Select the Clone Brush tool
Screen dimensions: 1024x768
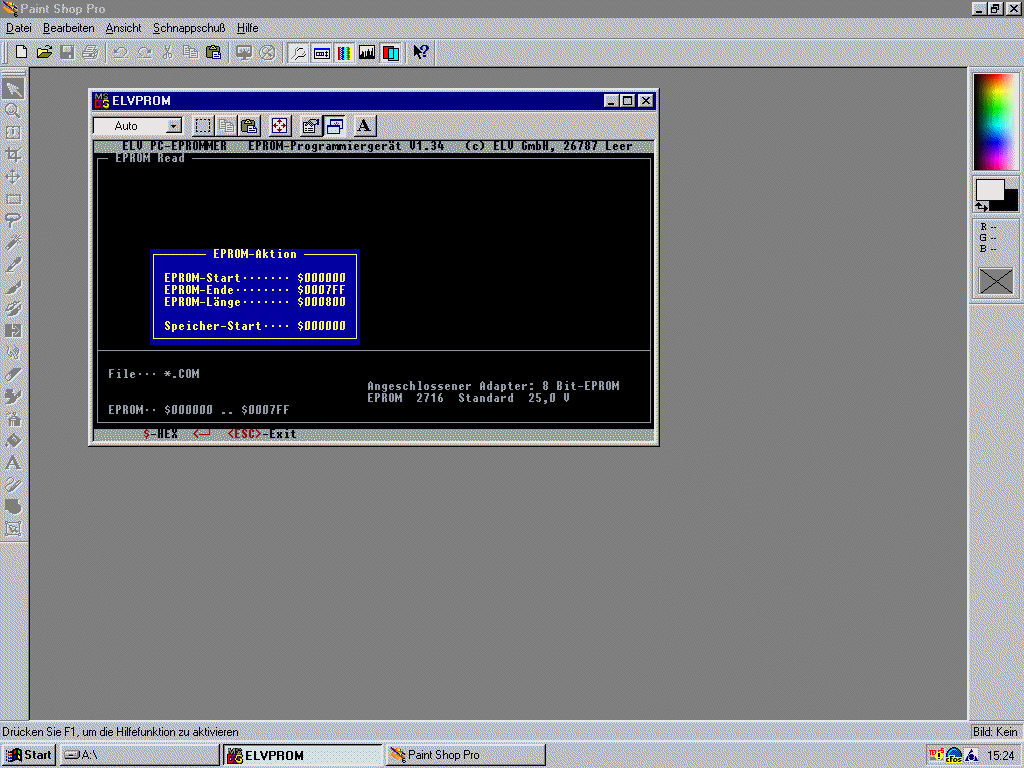13,309
